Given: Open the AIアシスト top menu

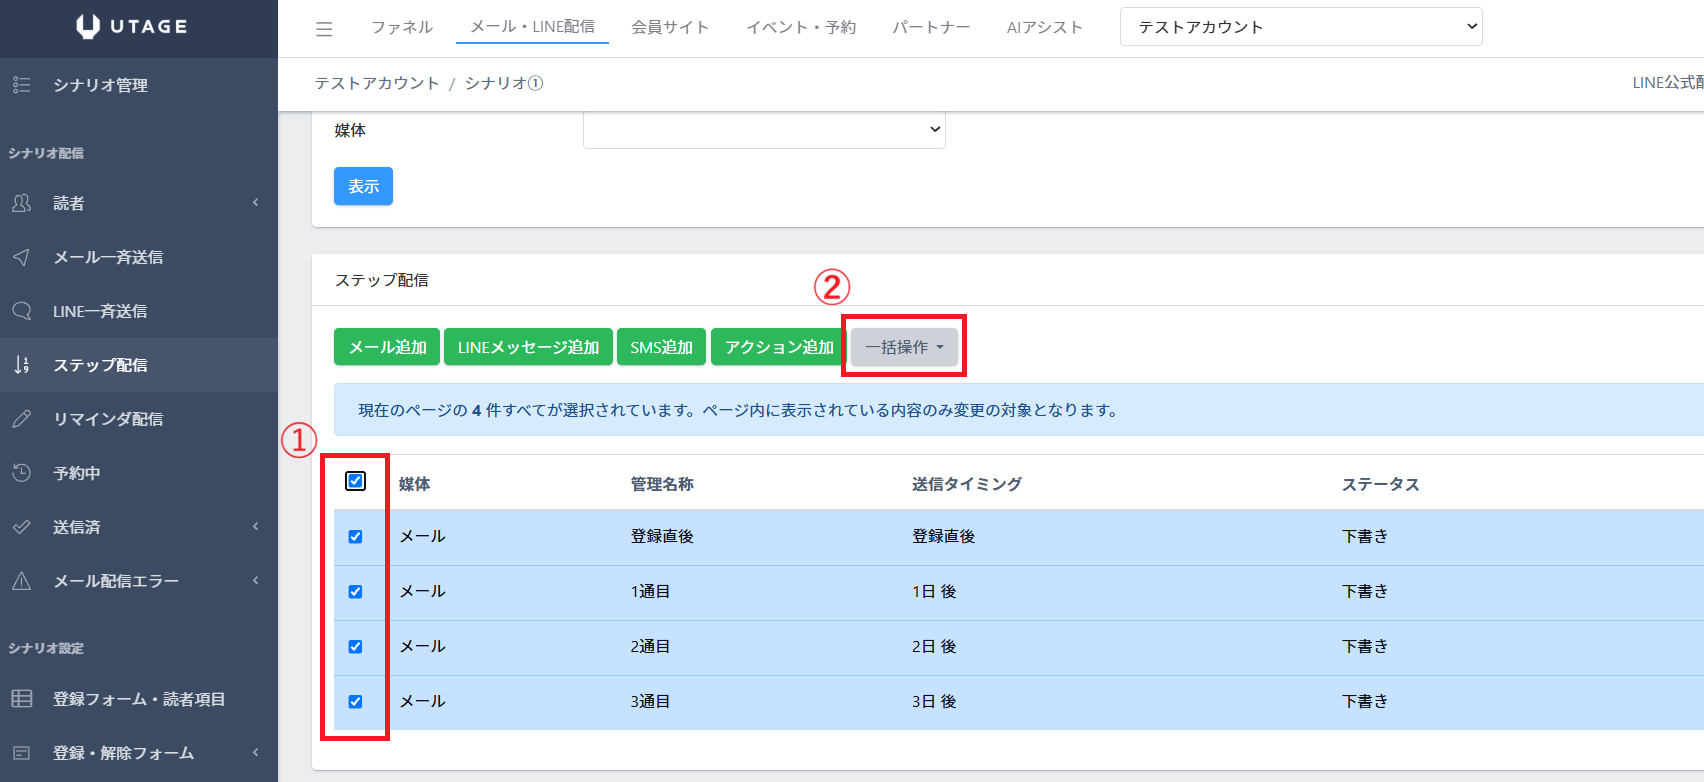Looking at the screenshot, I should 1044,27.
